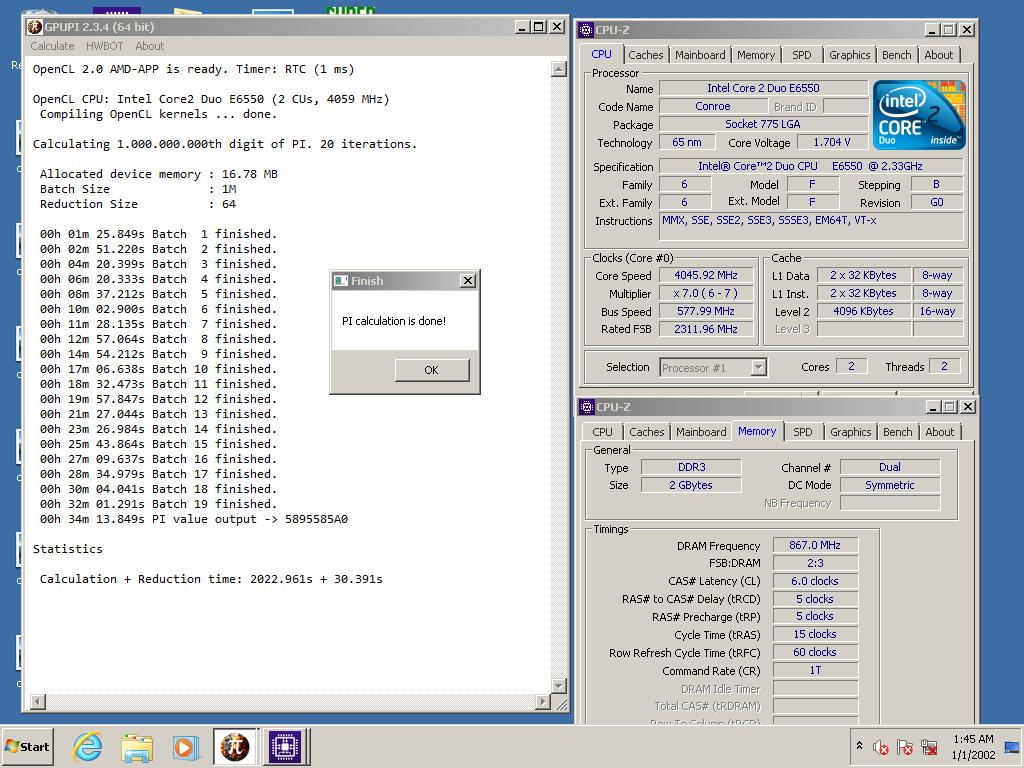Select the CPU tab in upper CPU-Z
The width and height of the screenshot is (1024, 768).
pos(601,54)
